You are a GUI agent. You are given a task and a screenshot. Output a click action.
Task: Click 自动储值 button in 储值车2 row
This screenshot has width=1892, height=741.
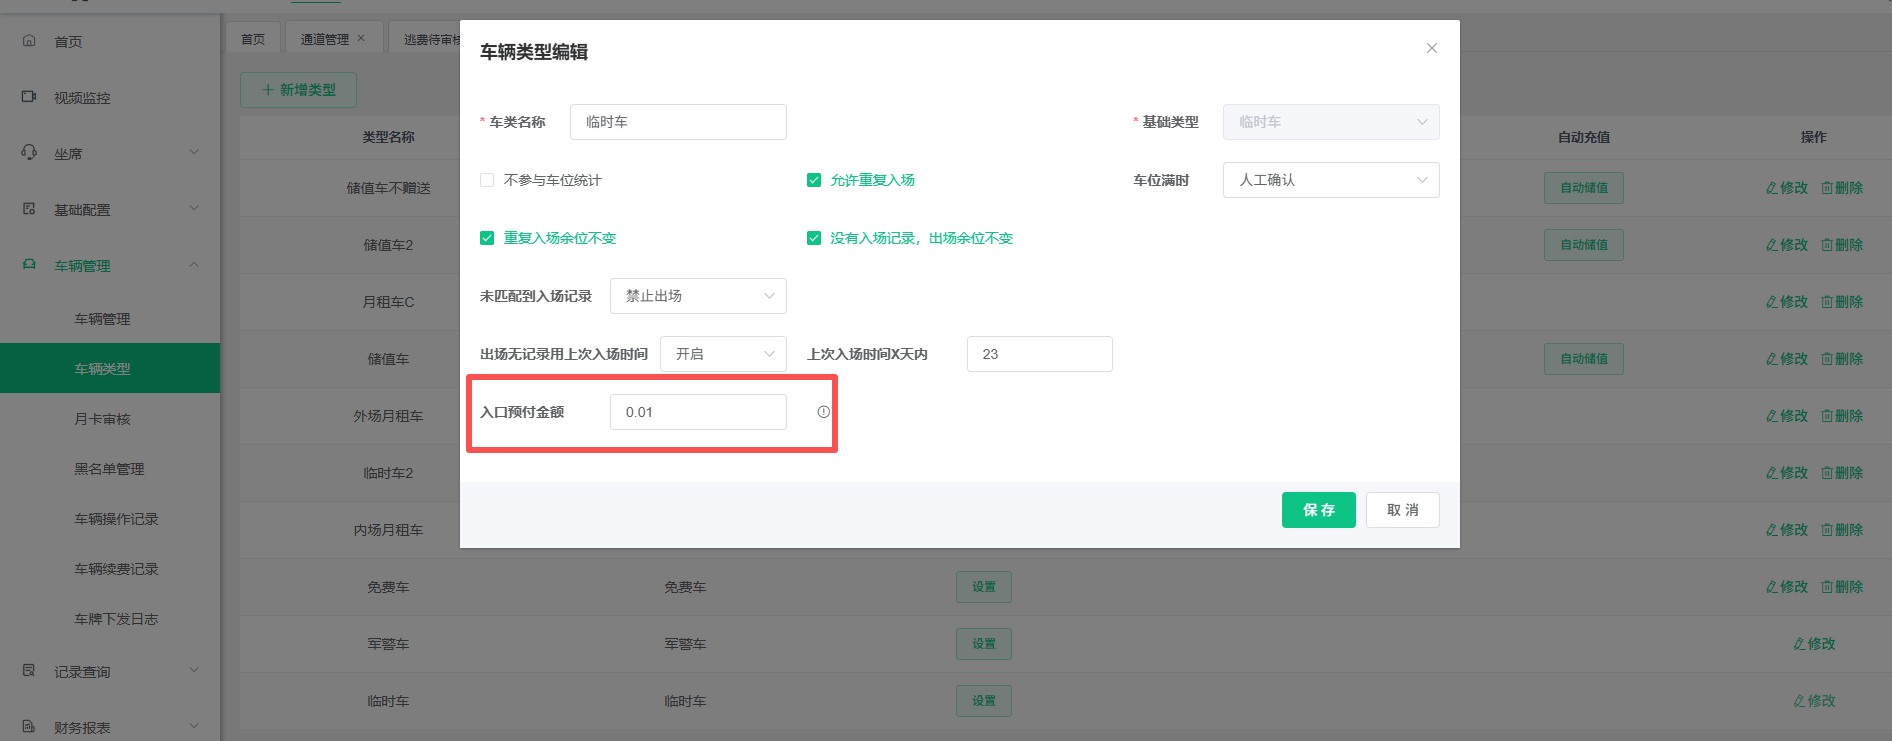(1584, 245)
